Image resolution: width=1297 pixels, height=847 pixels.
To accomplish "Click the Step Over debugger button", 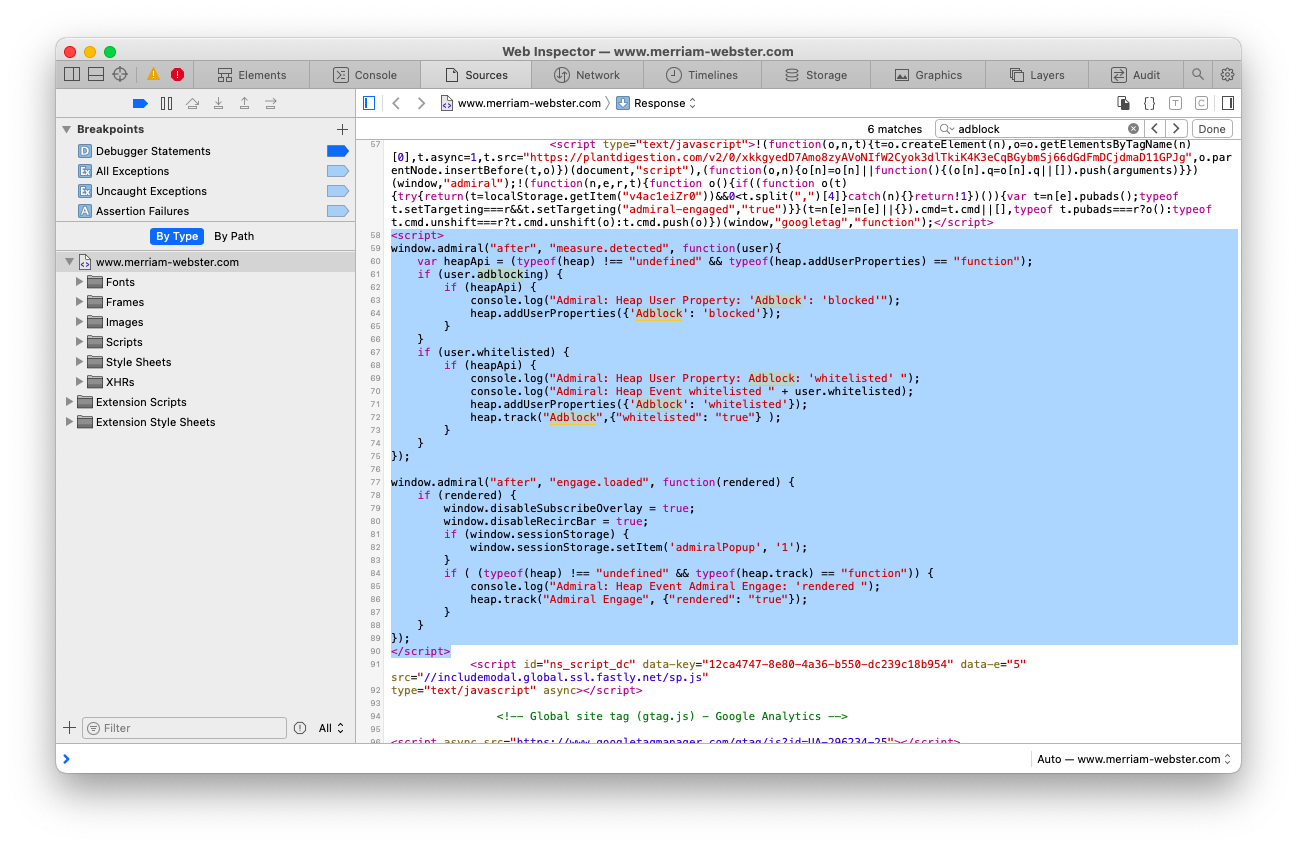I will (192, 103).
